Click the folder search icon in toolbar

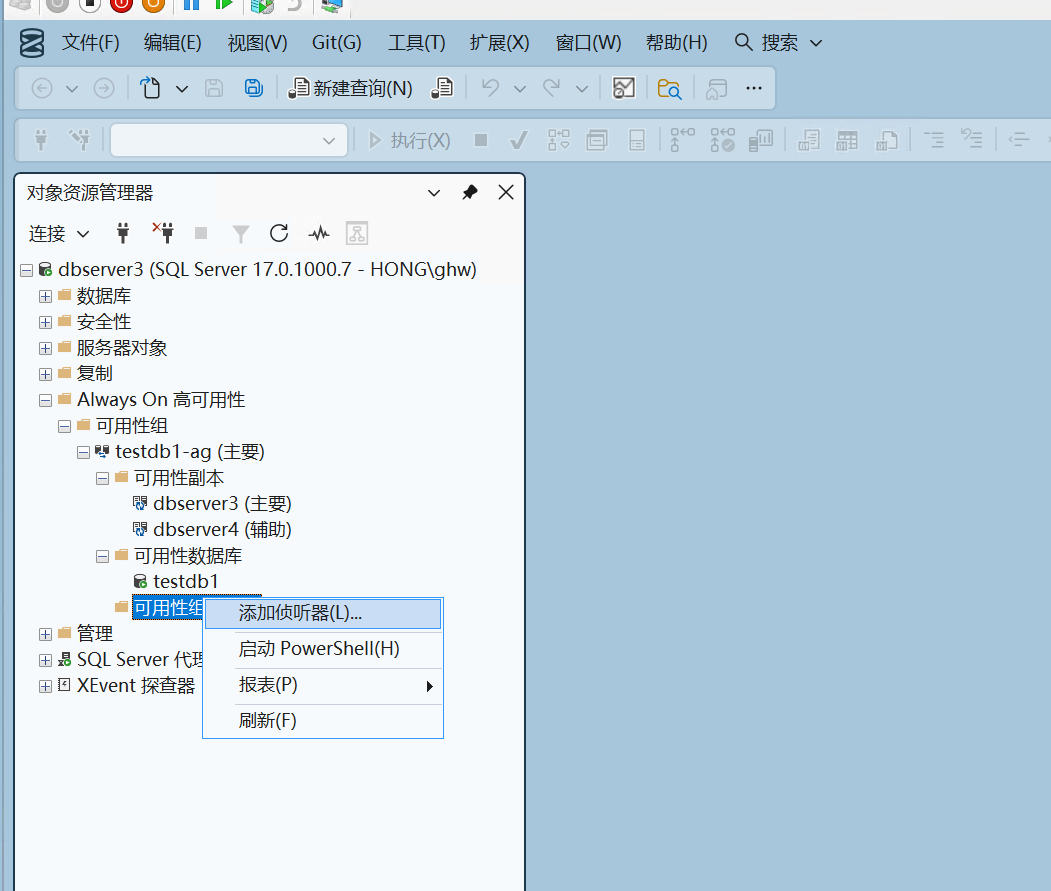669,88
